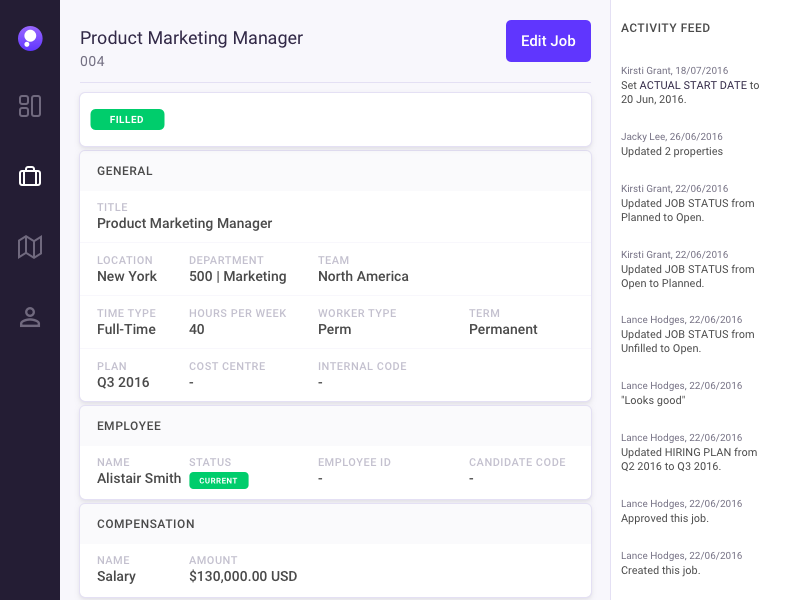Click the location value New York
800x600 pixels.
[x=127, y=277]
